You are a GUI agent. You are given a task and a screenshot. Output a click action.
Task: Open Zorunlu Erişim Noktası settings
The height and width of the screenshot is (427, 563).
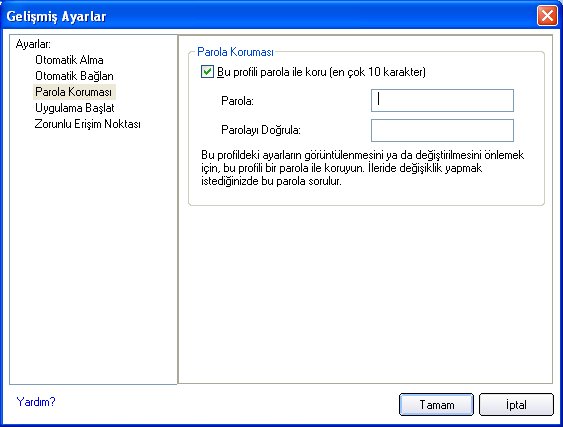pyautogui.click(x=88, y=124)
